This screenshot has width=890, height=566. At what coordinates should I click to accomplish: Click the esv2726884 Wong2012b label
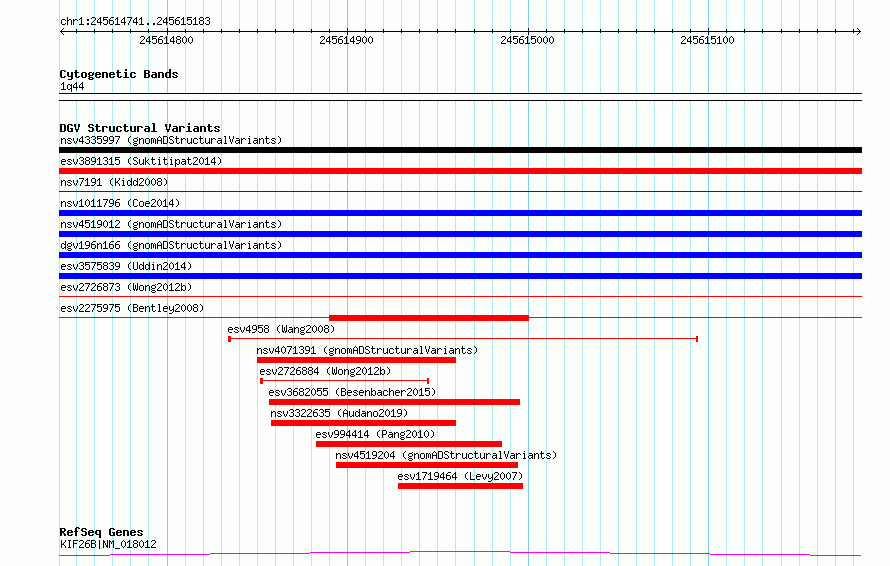pyautogui.click(x=325, y=371)
